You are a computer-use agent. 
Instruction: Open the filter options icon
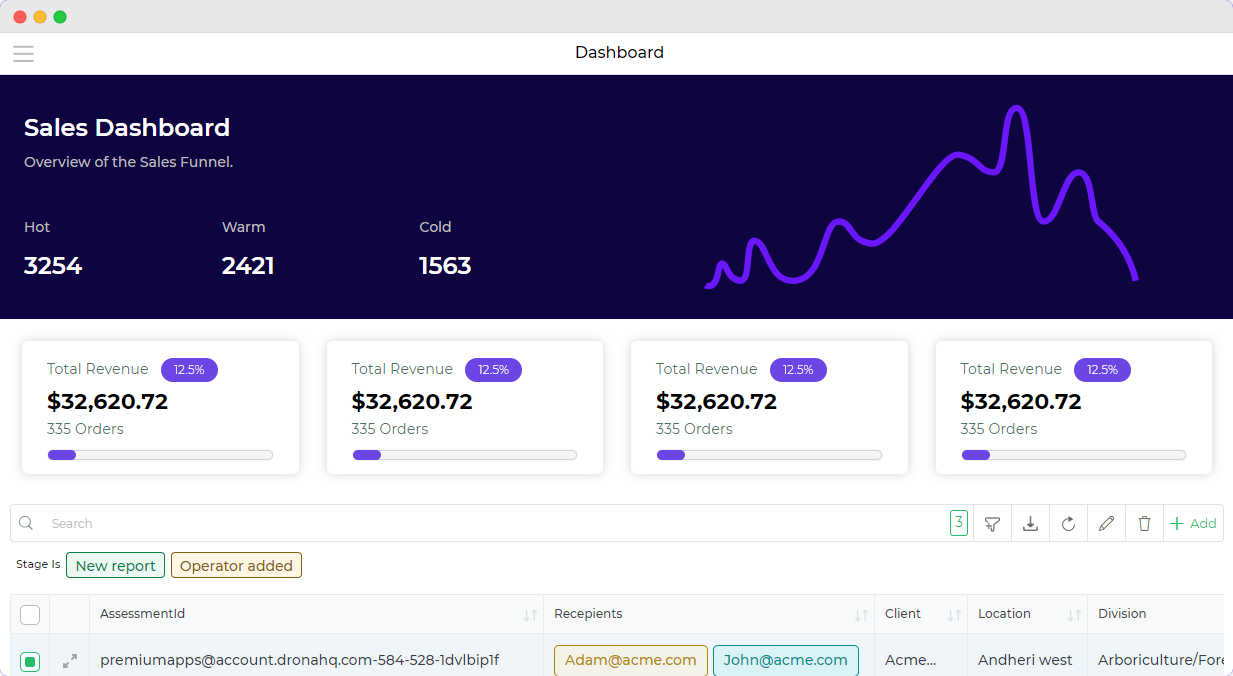click(992, 522)
